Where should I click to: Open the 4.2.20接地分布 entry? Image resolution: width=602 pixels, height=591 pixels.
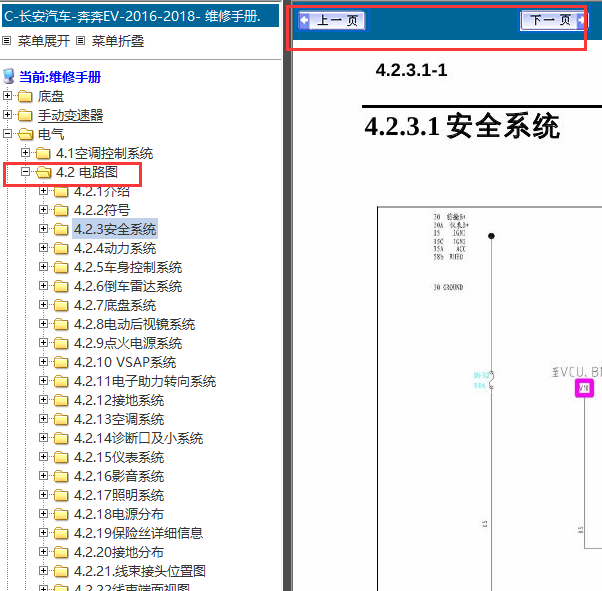(x=119, y=552)
